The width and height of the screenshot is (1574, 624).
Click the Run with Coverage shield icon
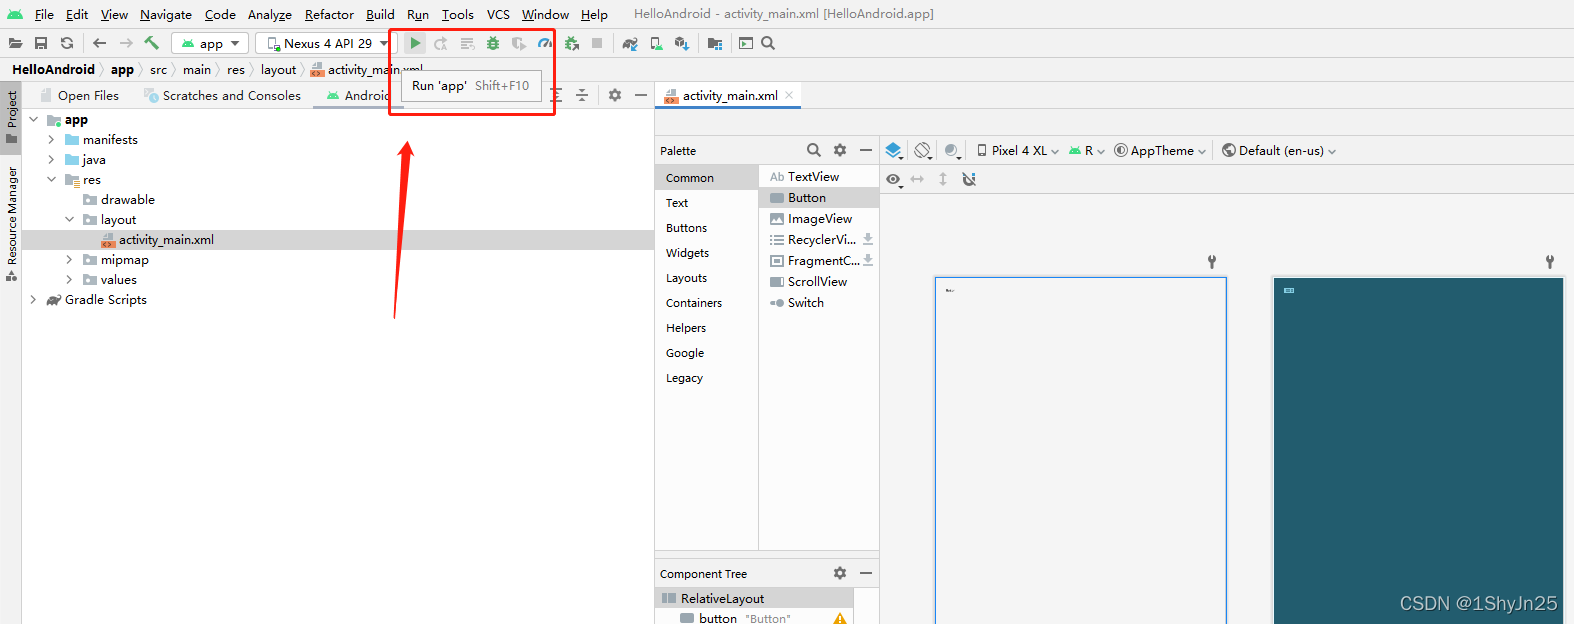519,43
